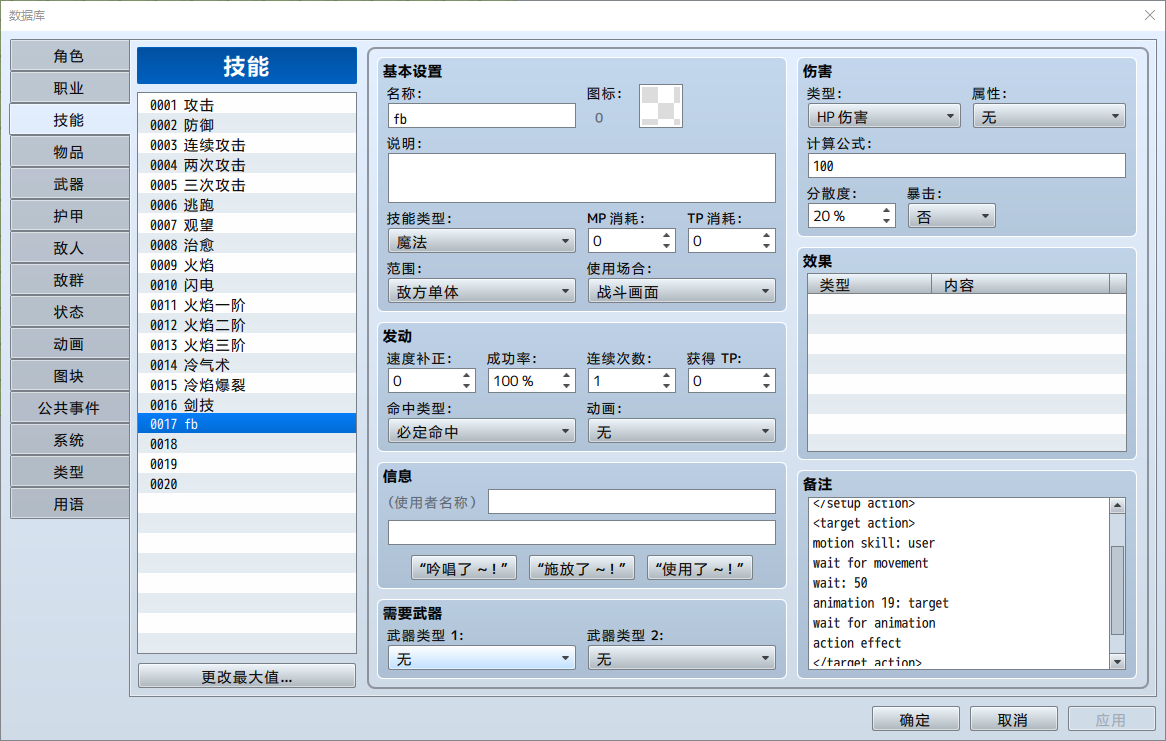Image resolution: width=1166 pixels, height=741 pixels.
Task: Open the 范围 dropdown showing 敌方单体
Action: click(482, 292)
